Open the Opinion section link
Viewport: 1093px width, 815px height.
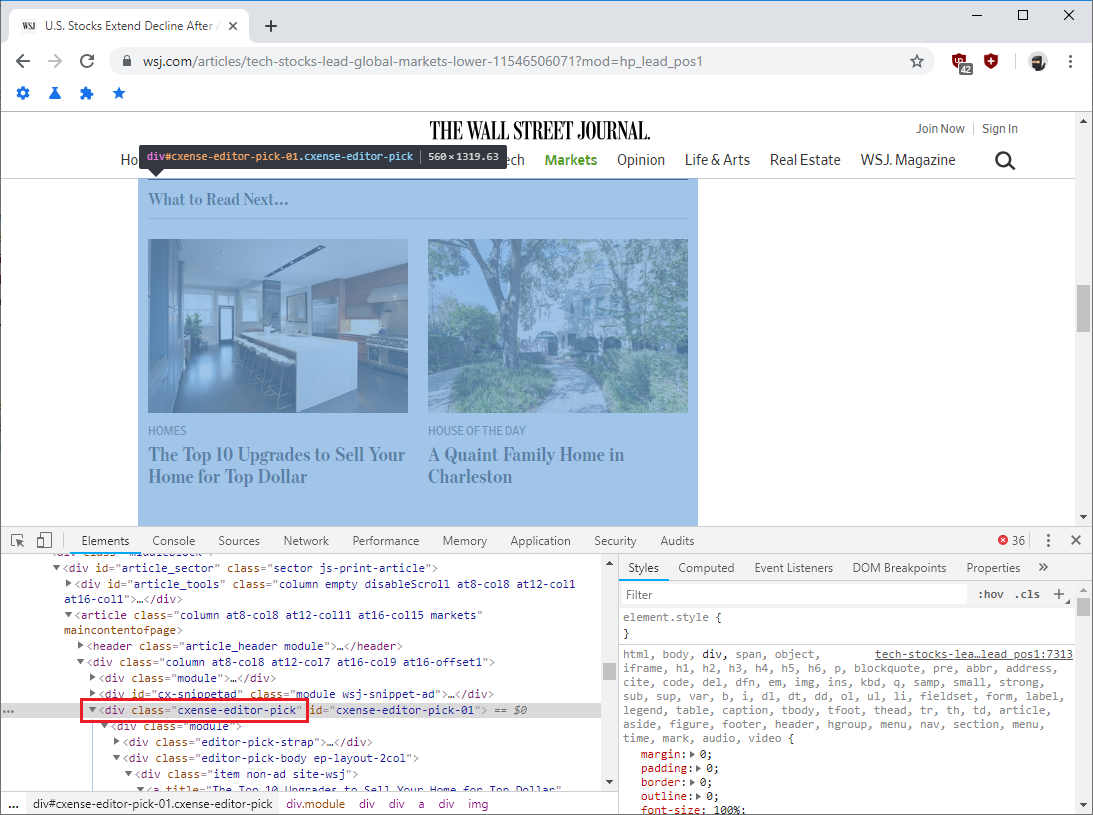[641, 160]
